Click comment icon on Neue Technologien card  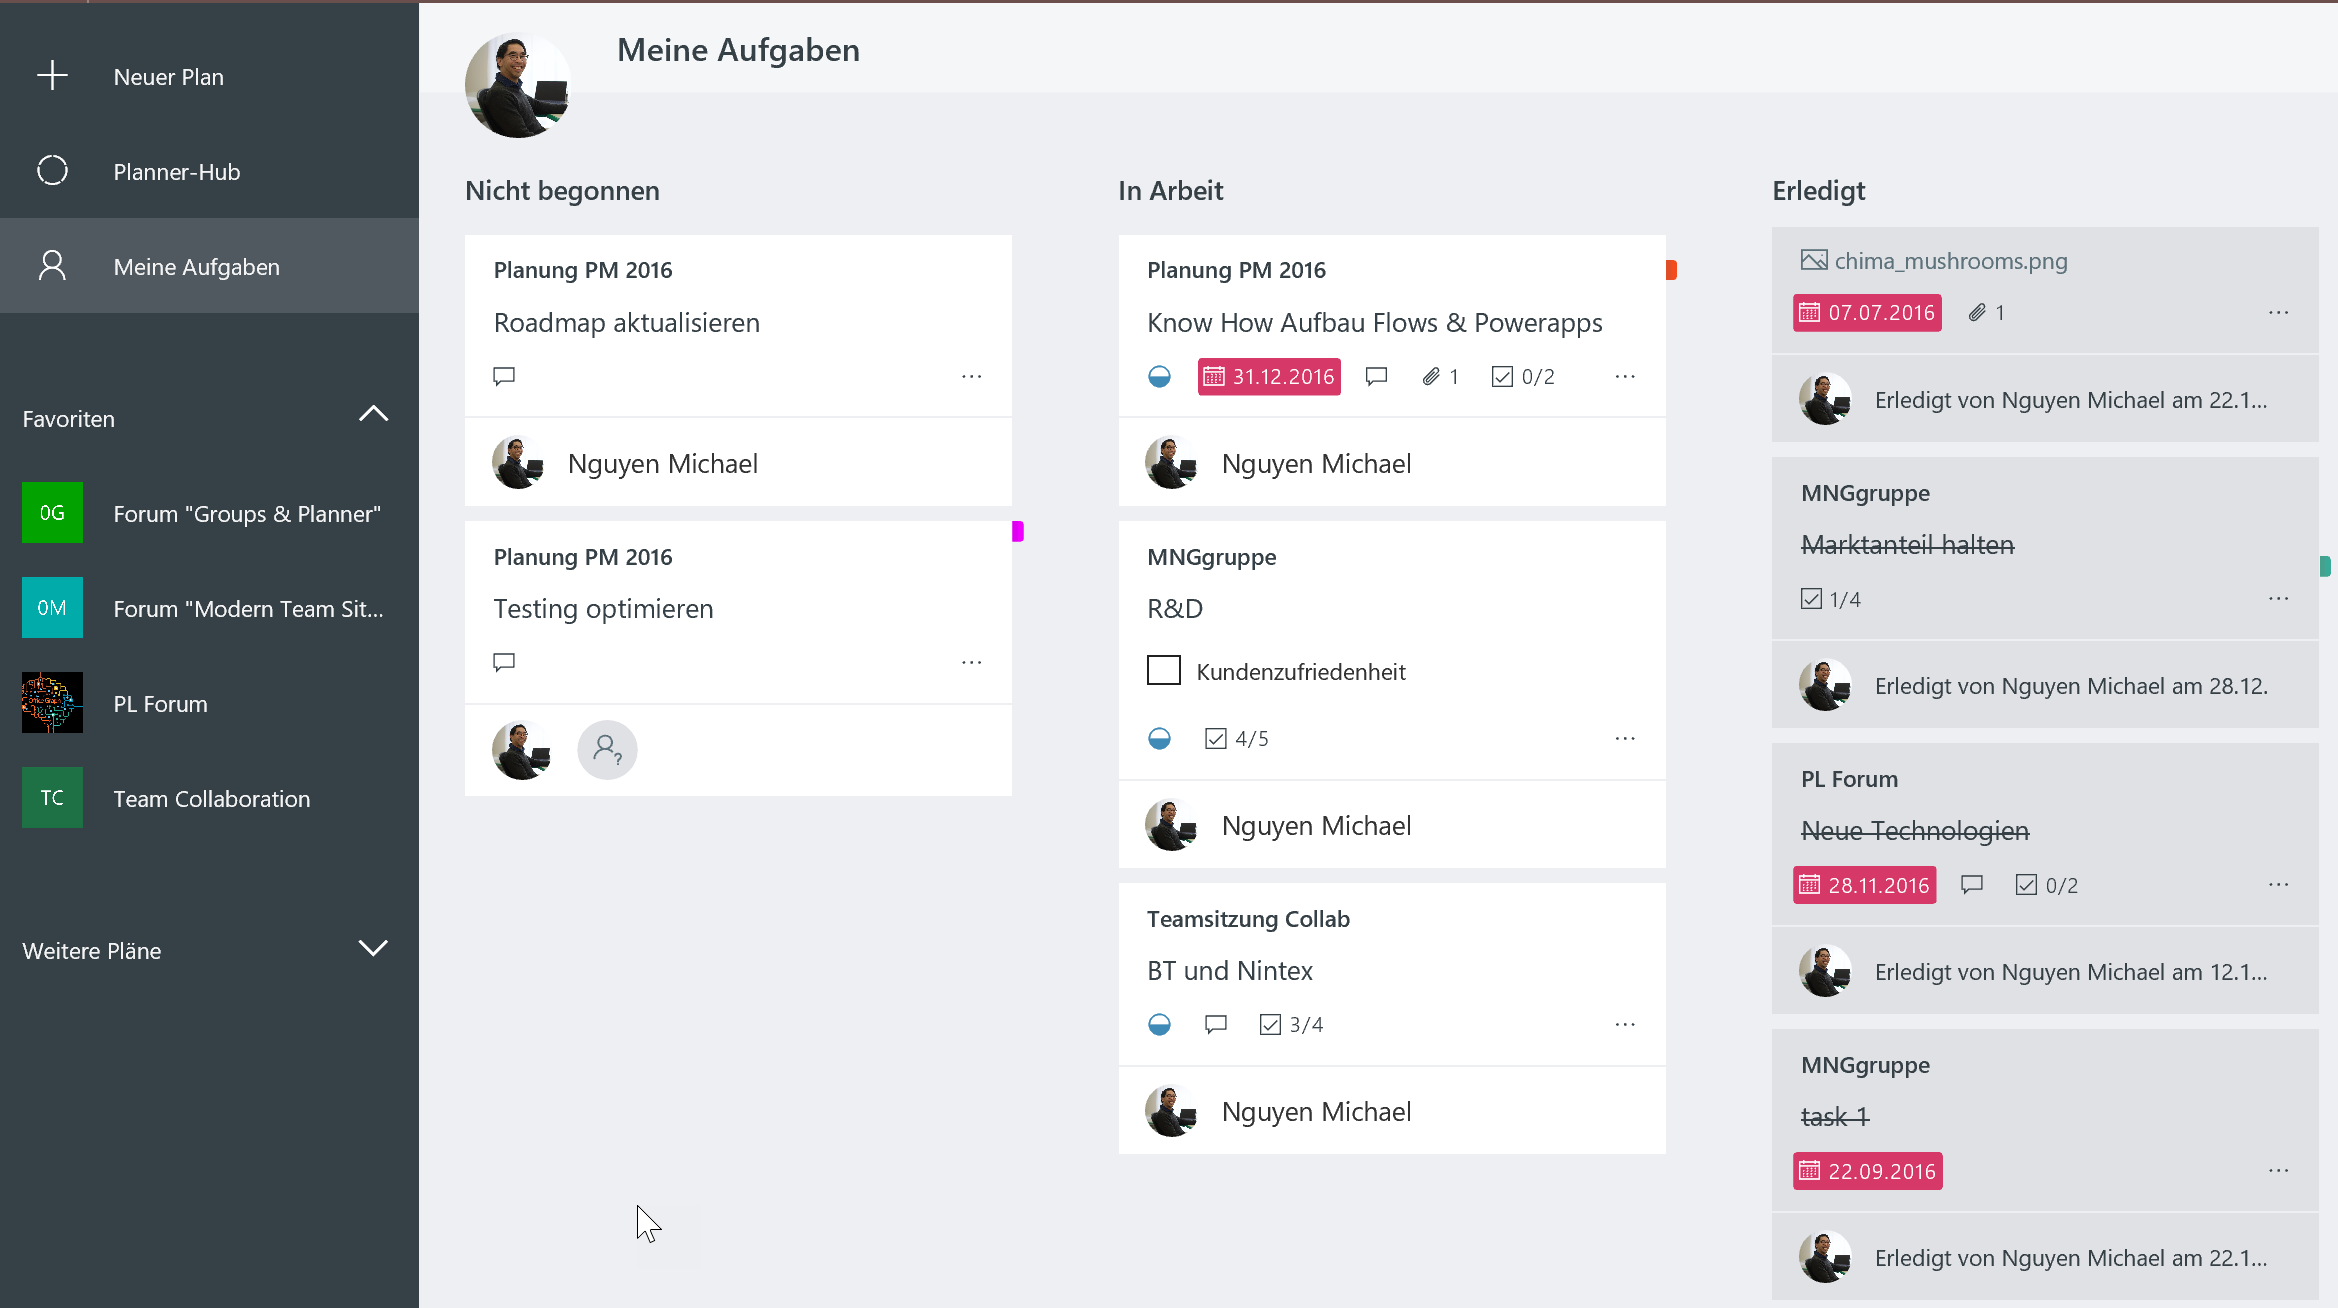click(x=1971, y=885)
